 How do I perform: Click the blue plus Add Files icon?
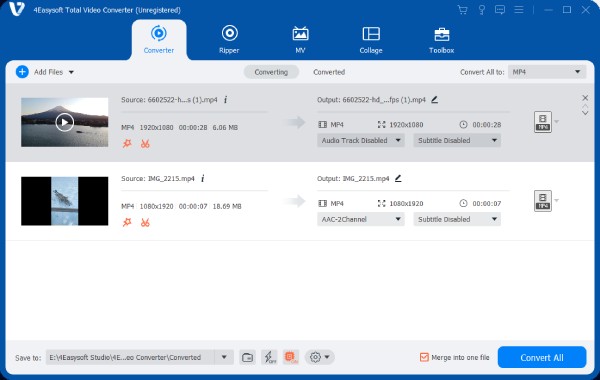click(22, 72)
